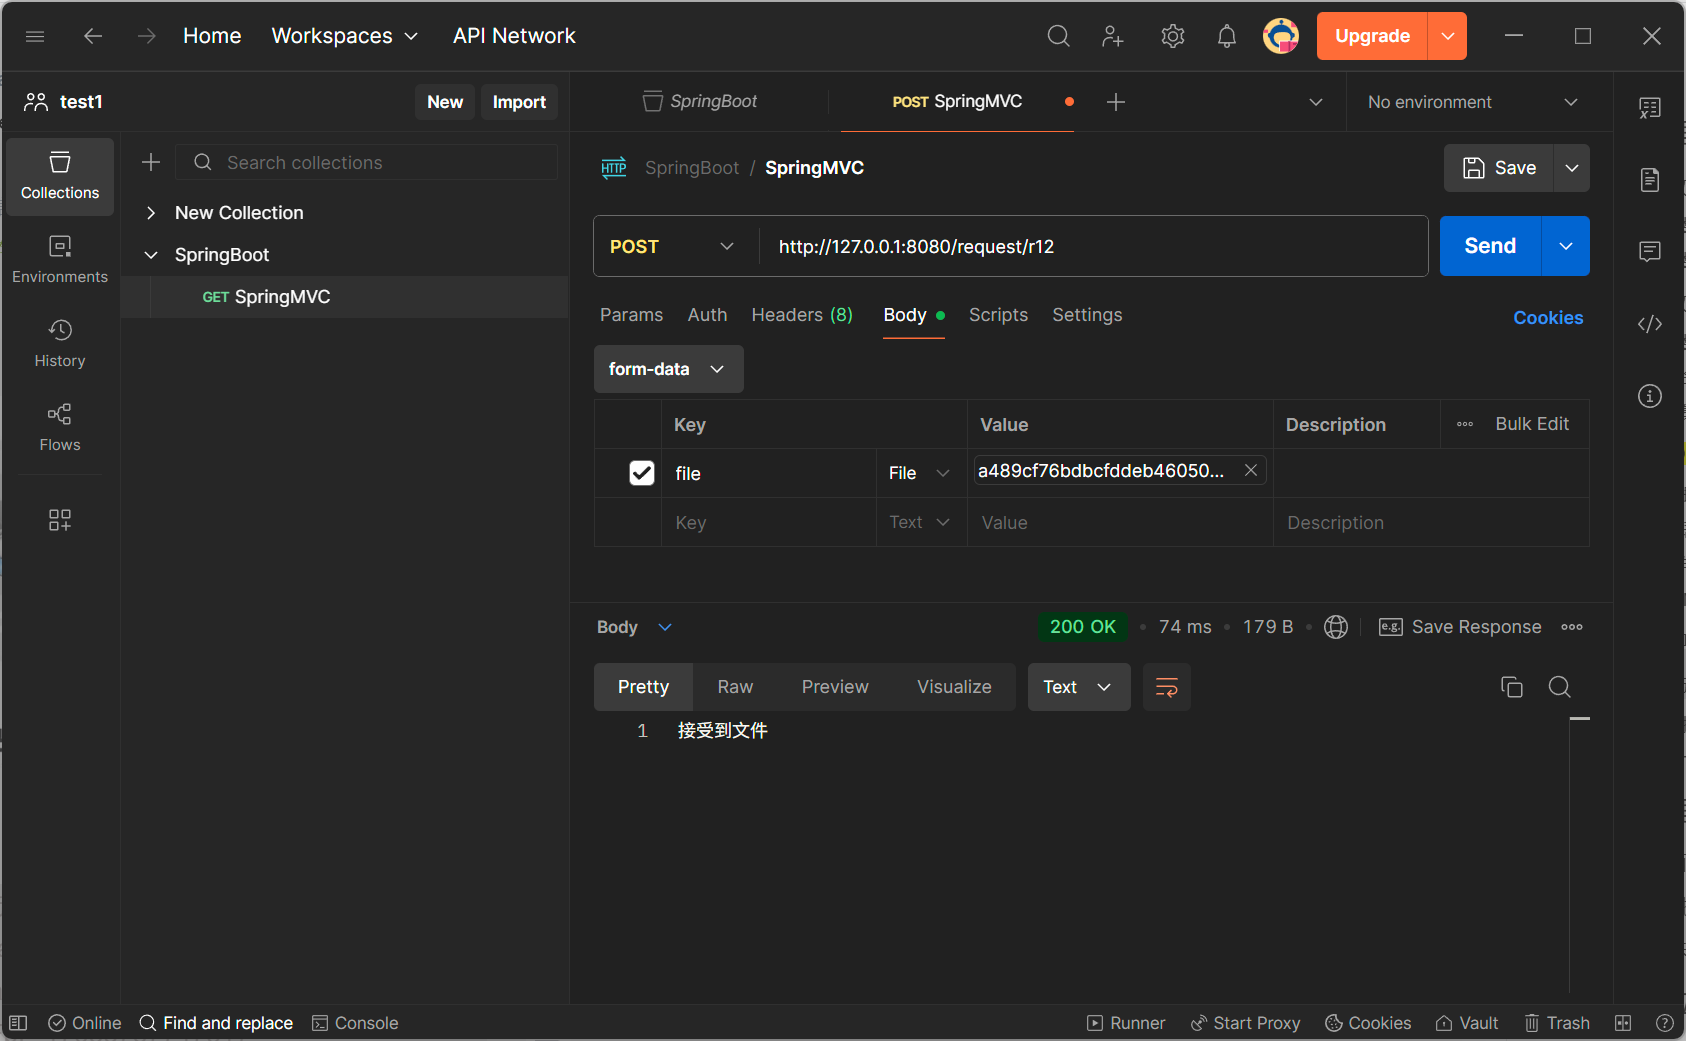Open Flows in the sidebar

[60, 428]
